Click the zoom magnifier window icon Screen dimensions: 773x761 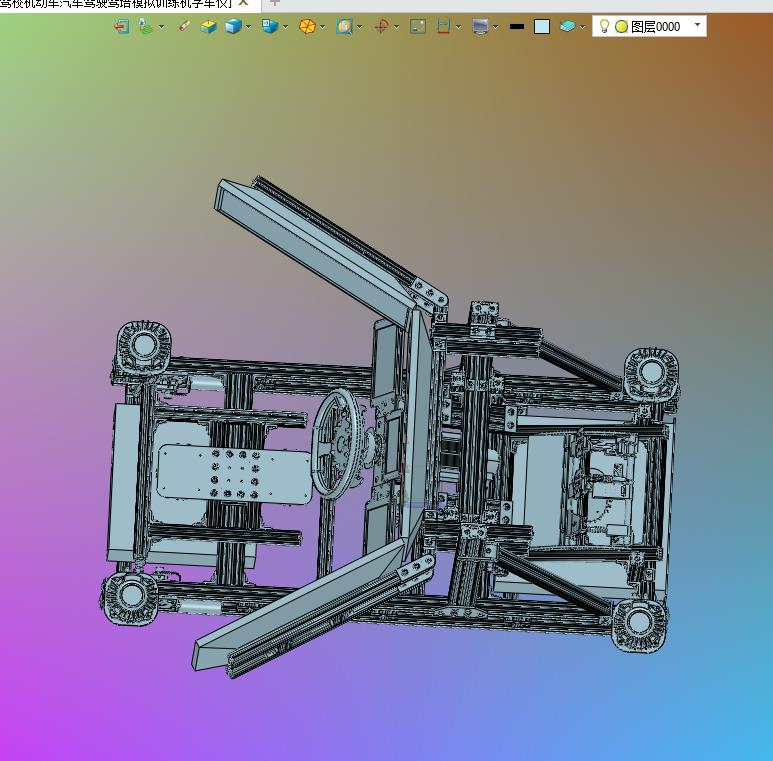tap(344, 26)
